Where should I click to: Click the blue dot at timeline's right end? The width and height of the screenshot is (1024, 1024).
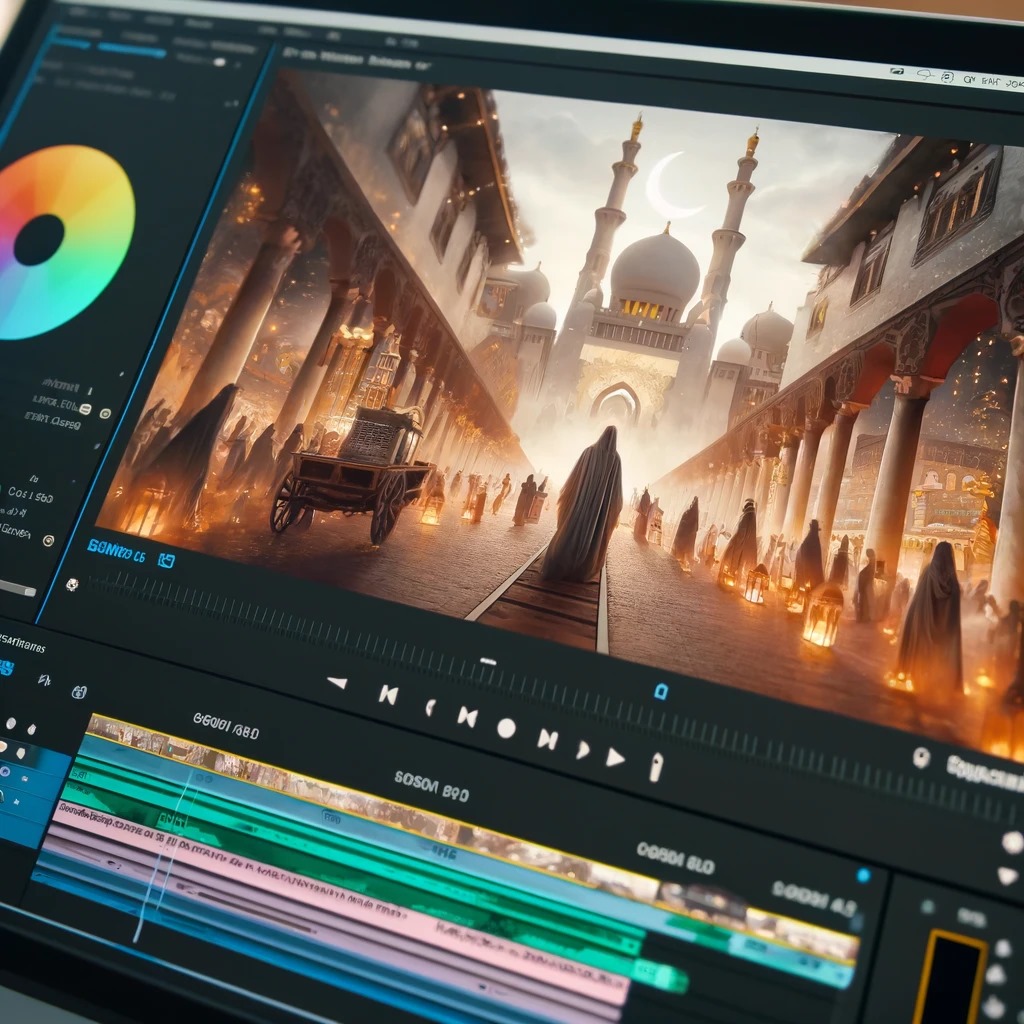click(x=863, y=875)
